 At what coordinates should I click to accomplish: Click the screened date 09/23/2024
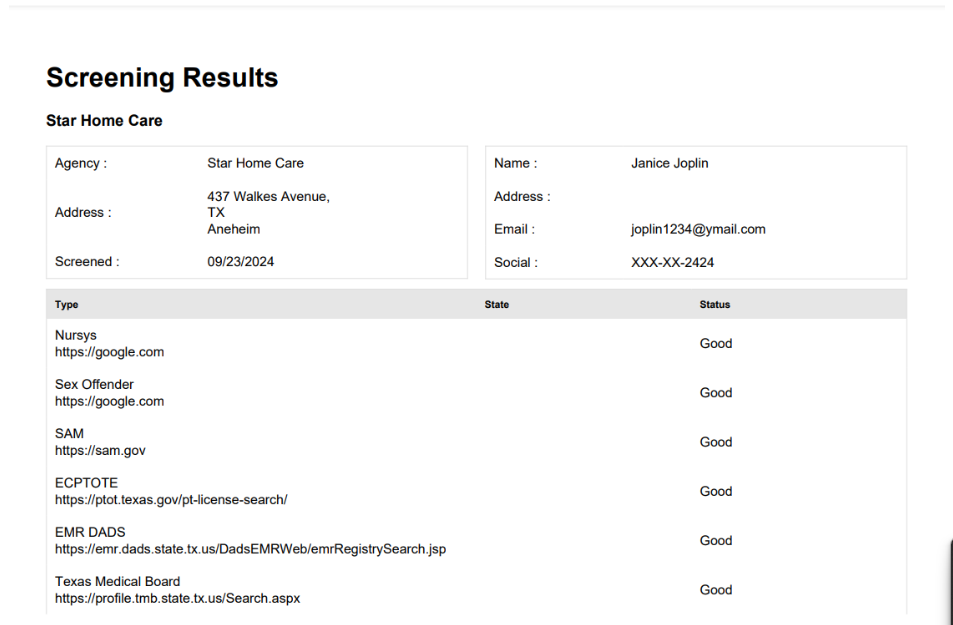(240, 262)
